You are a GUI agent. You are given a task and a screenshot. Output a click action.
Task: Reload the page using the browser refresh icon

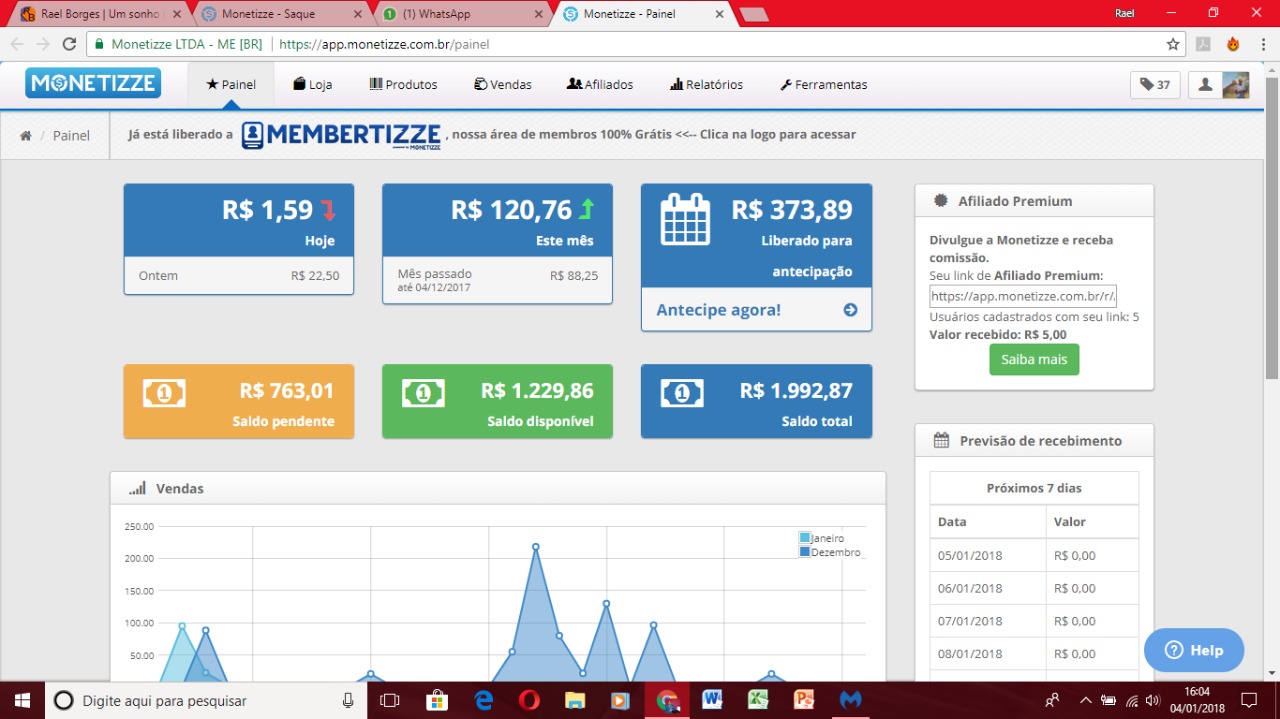(69, 44)
